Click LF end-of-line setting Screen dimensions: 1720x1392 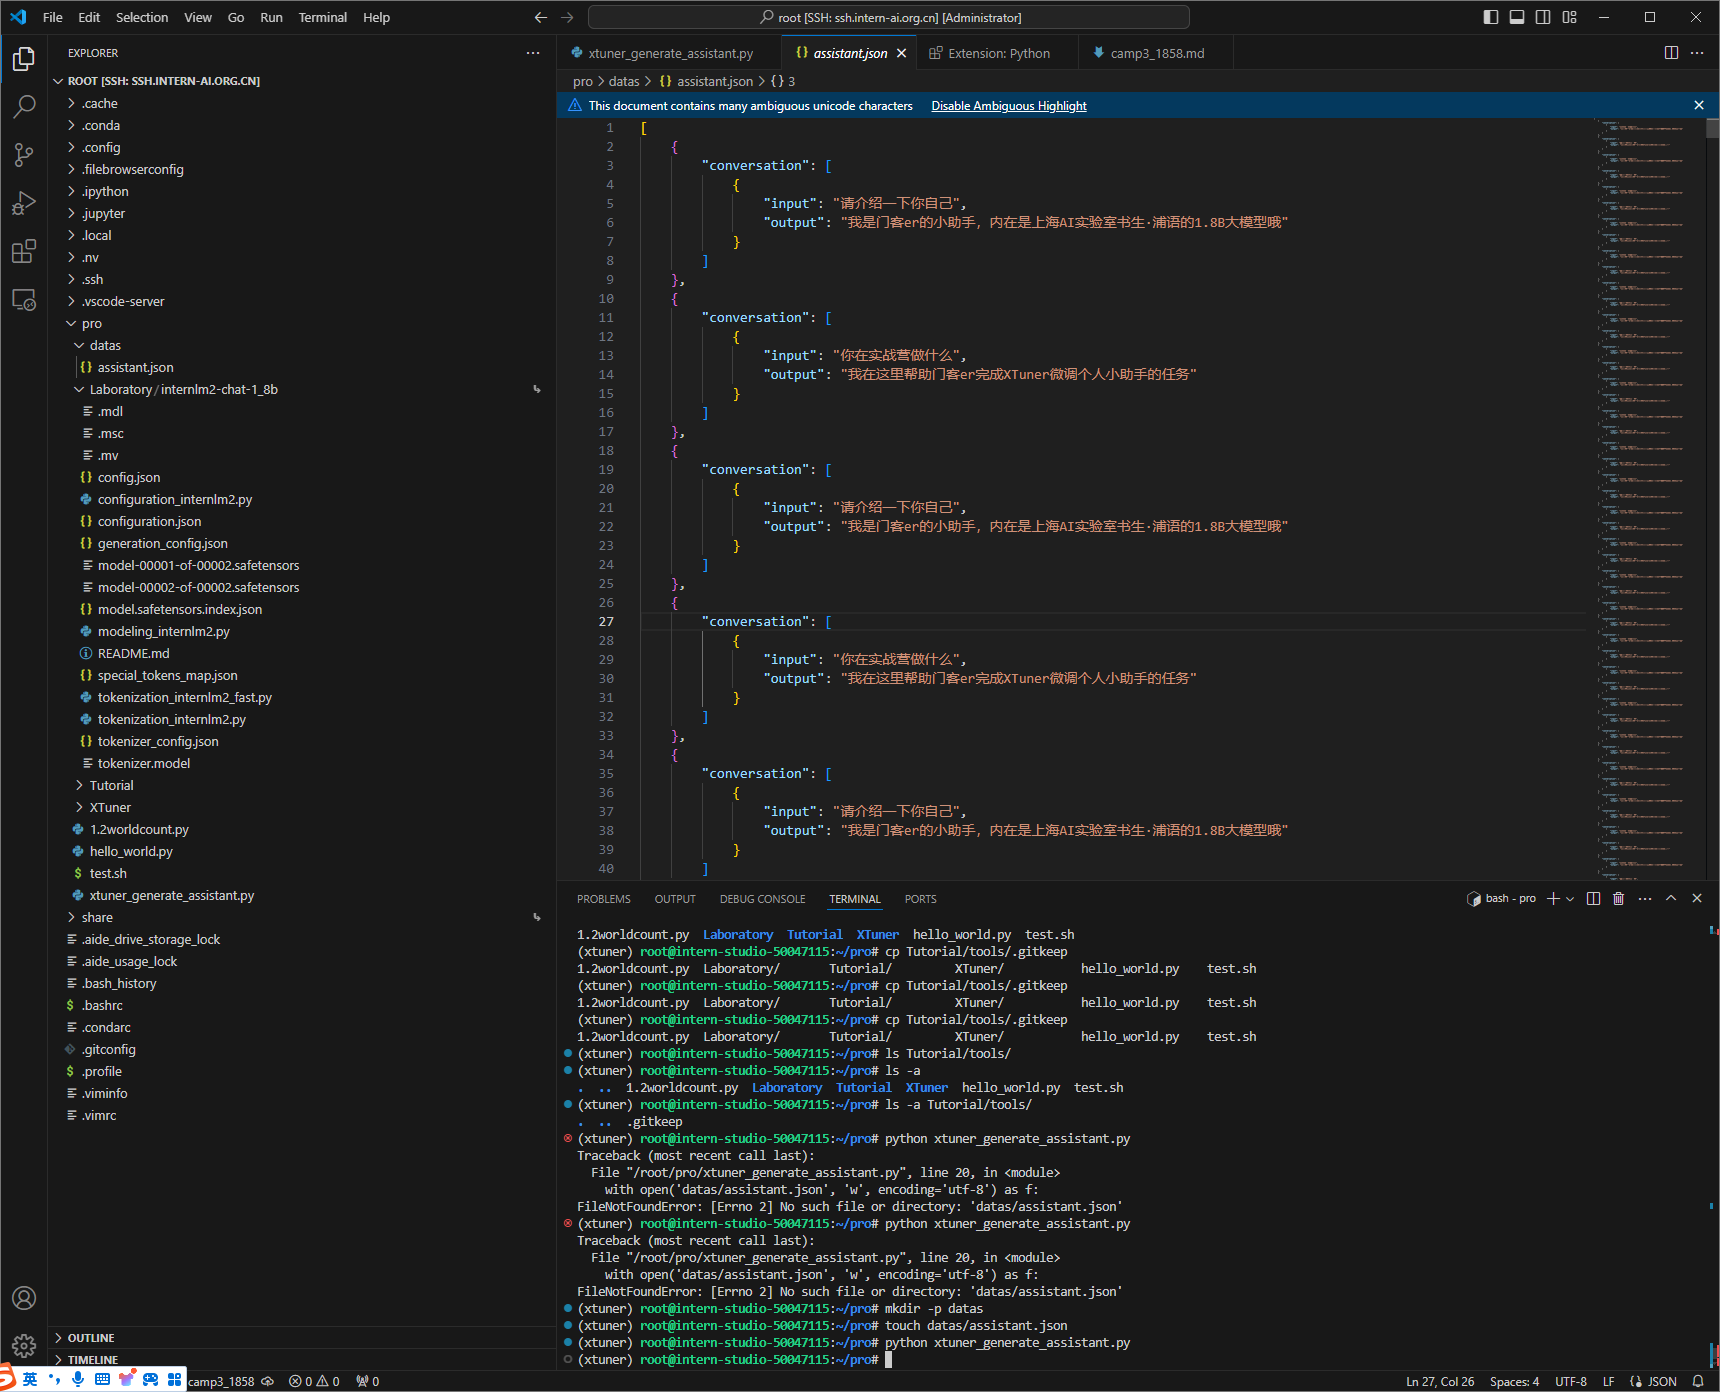click(1609, 1381)
